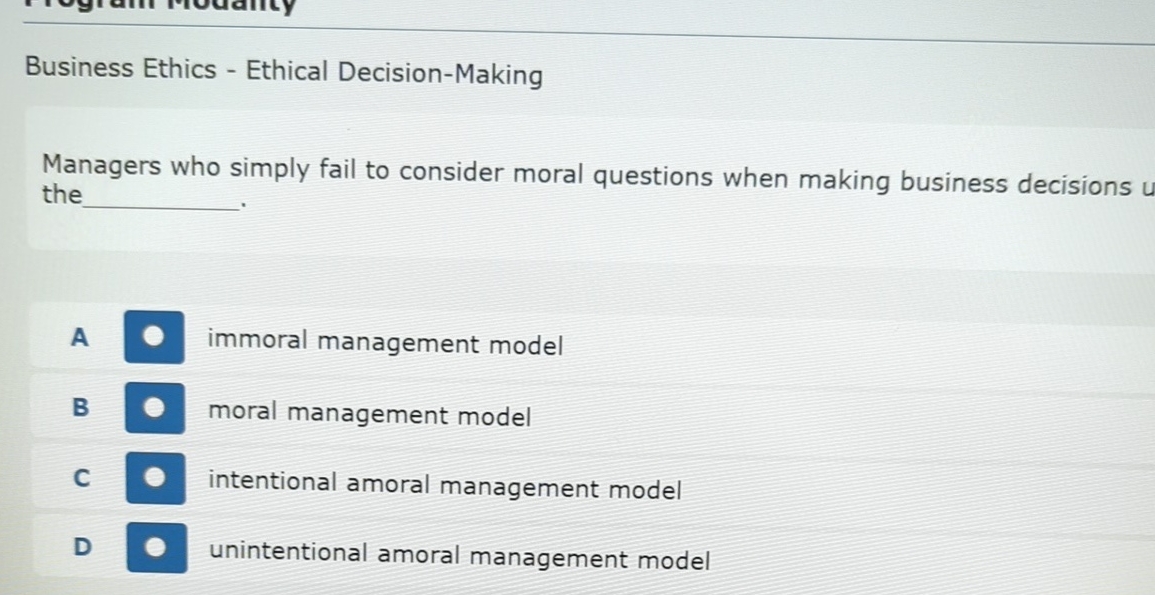This screenshot has height=595, width=1155.
Task: Choose 'unintentional amoral management model' option
Action: click(457, 559)
